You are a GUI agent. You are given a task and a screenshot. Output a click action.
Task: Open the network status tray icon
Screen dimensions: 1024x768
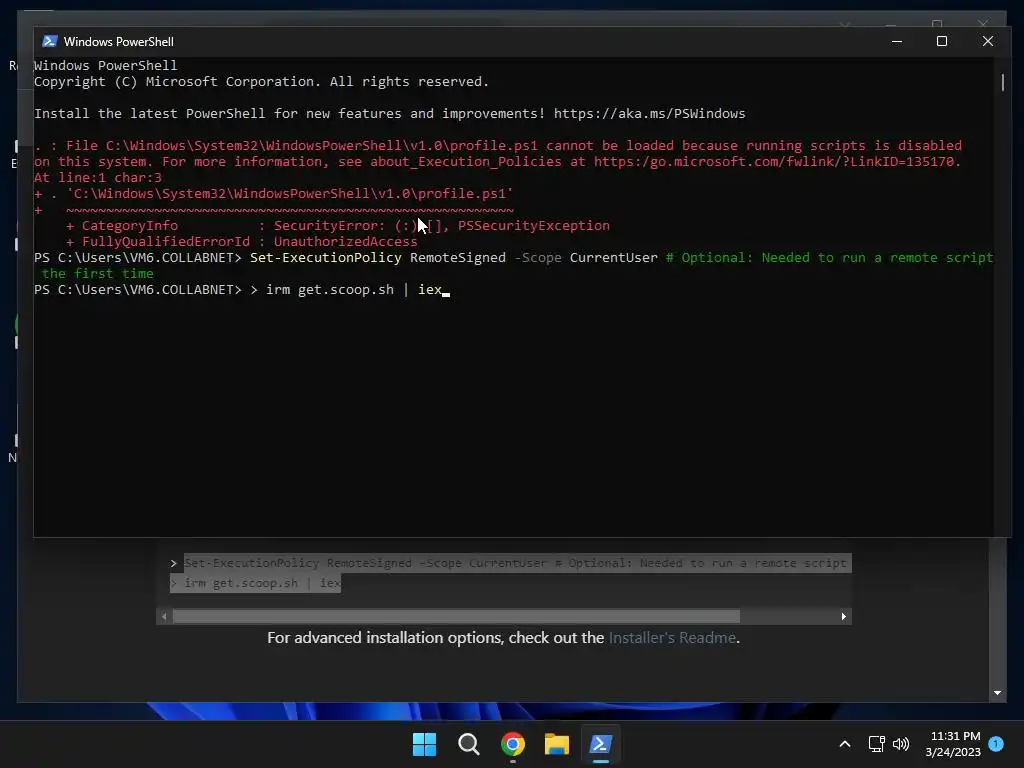876,744
